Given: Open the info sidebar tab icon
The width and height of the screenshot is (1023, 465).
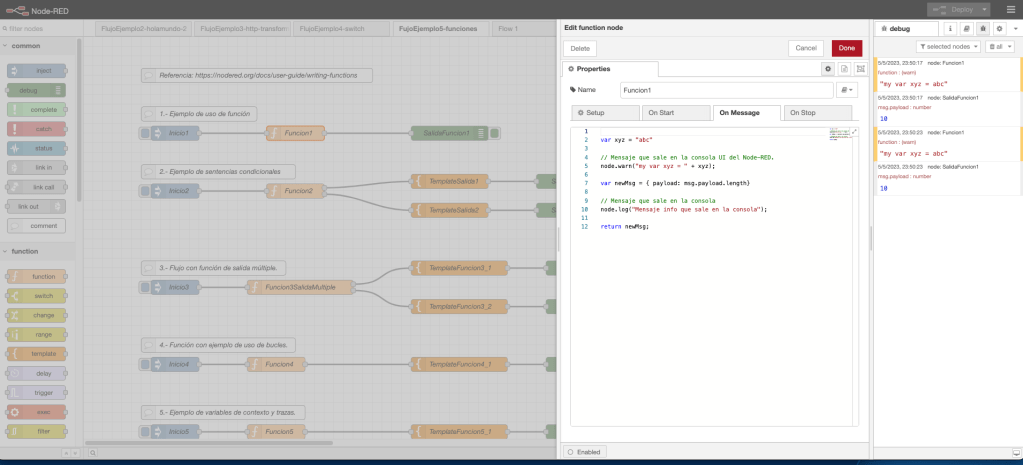Looking at the screenshot, I should coord(950,29).
